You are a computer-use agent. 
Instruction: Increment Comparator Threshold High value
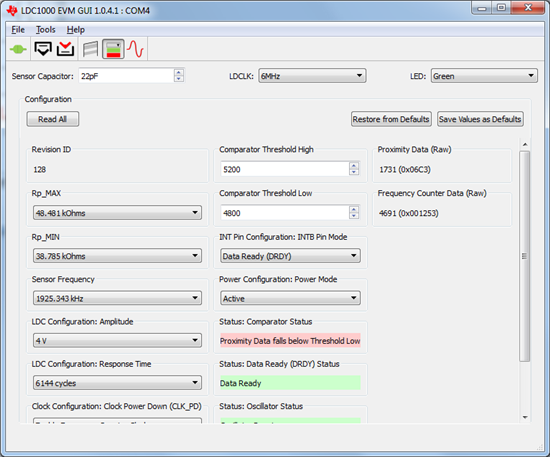(x=354, y=166)
